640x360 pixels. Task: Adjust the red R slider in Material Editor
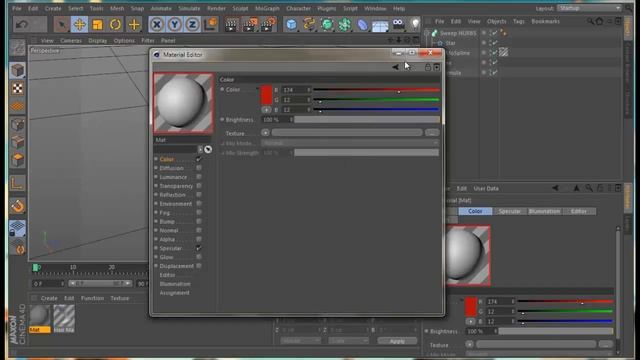point(376,90)
